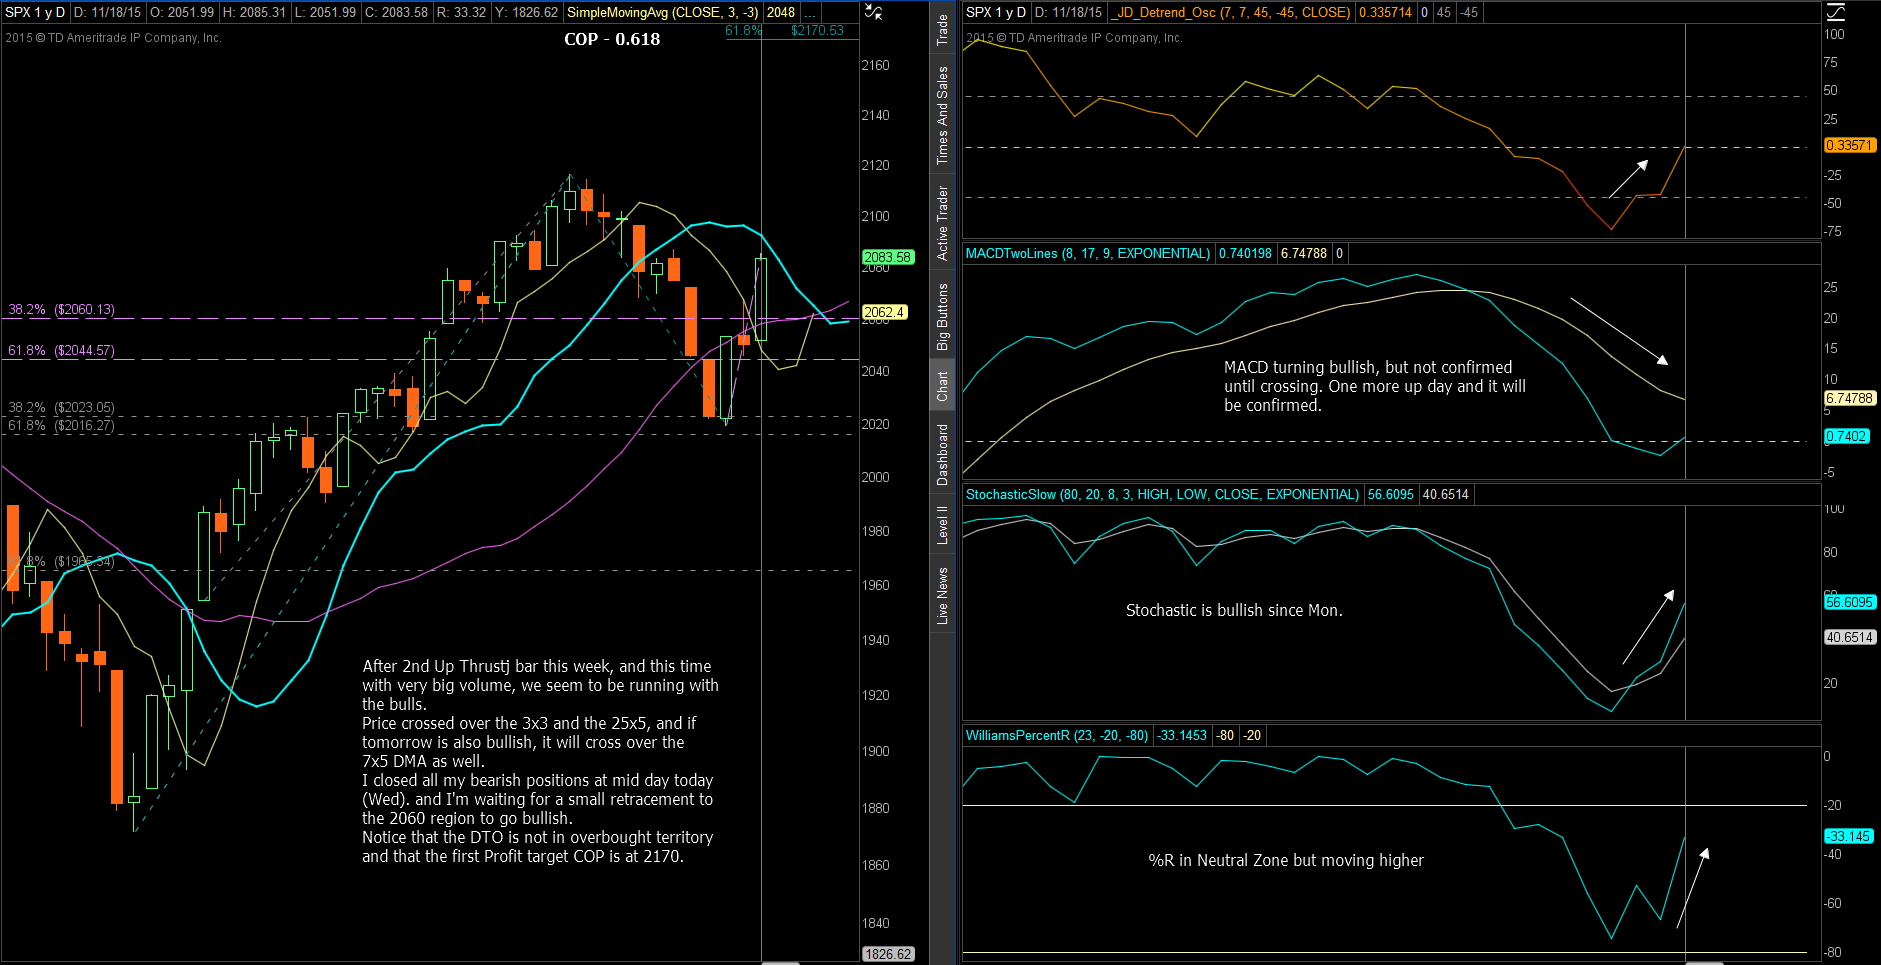The height and width of the screenshot is (965, 1881).
Task: Open the Times And Sales sidebar tab
Action: [x=942, y=115]
